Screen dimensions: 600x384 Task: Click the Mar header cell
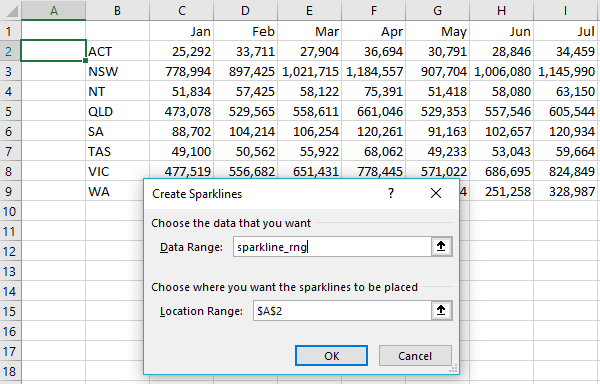(x=310, y=31)
